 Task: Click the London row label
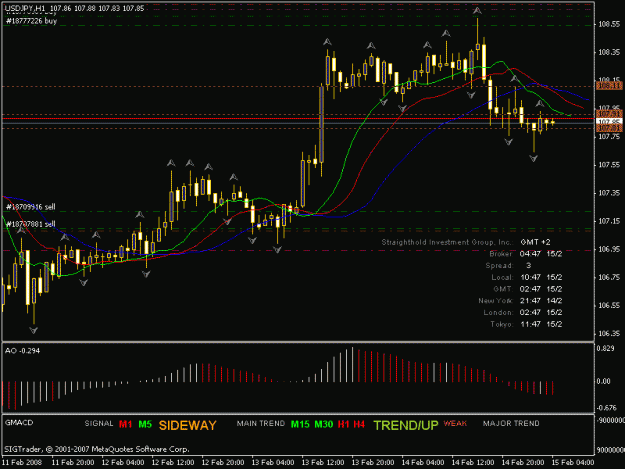(x=498, y=312)
